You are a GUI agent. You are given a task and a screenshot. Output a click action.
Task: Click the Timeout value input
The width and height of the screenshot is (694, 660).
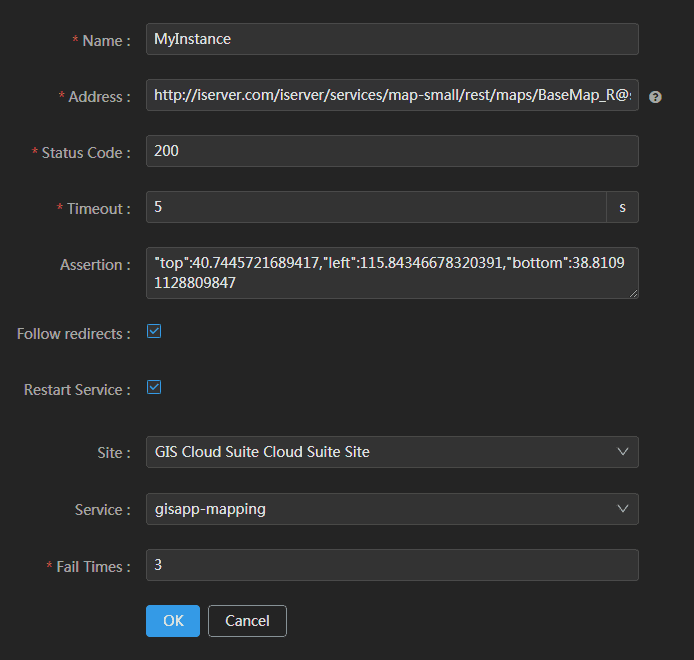(x=376, y=208)
